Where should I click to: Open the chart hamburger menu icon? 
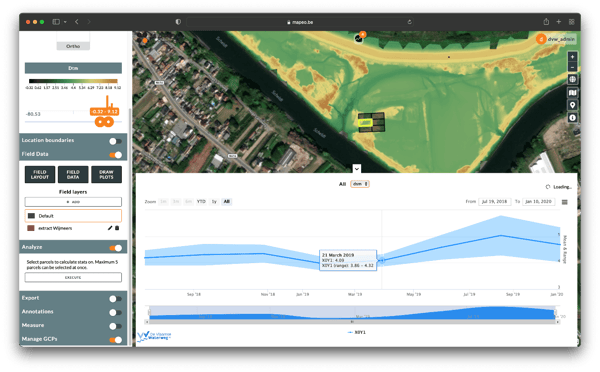564,202
